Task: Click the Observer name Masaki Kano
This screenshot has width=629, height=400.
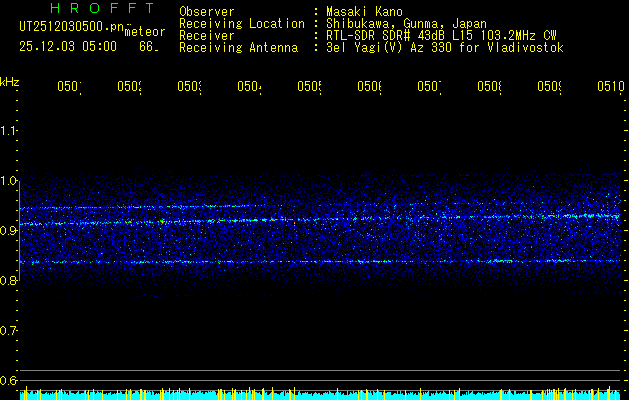Action: 364,12
